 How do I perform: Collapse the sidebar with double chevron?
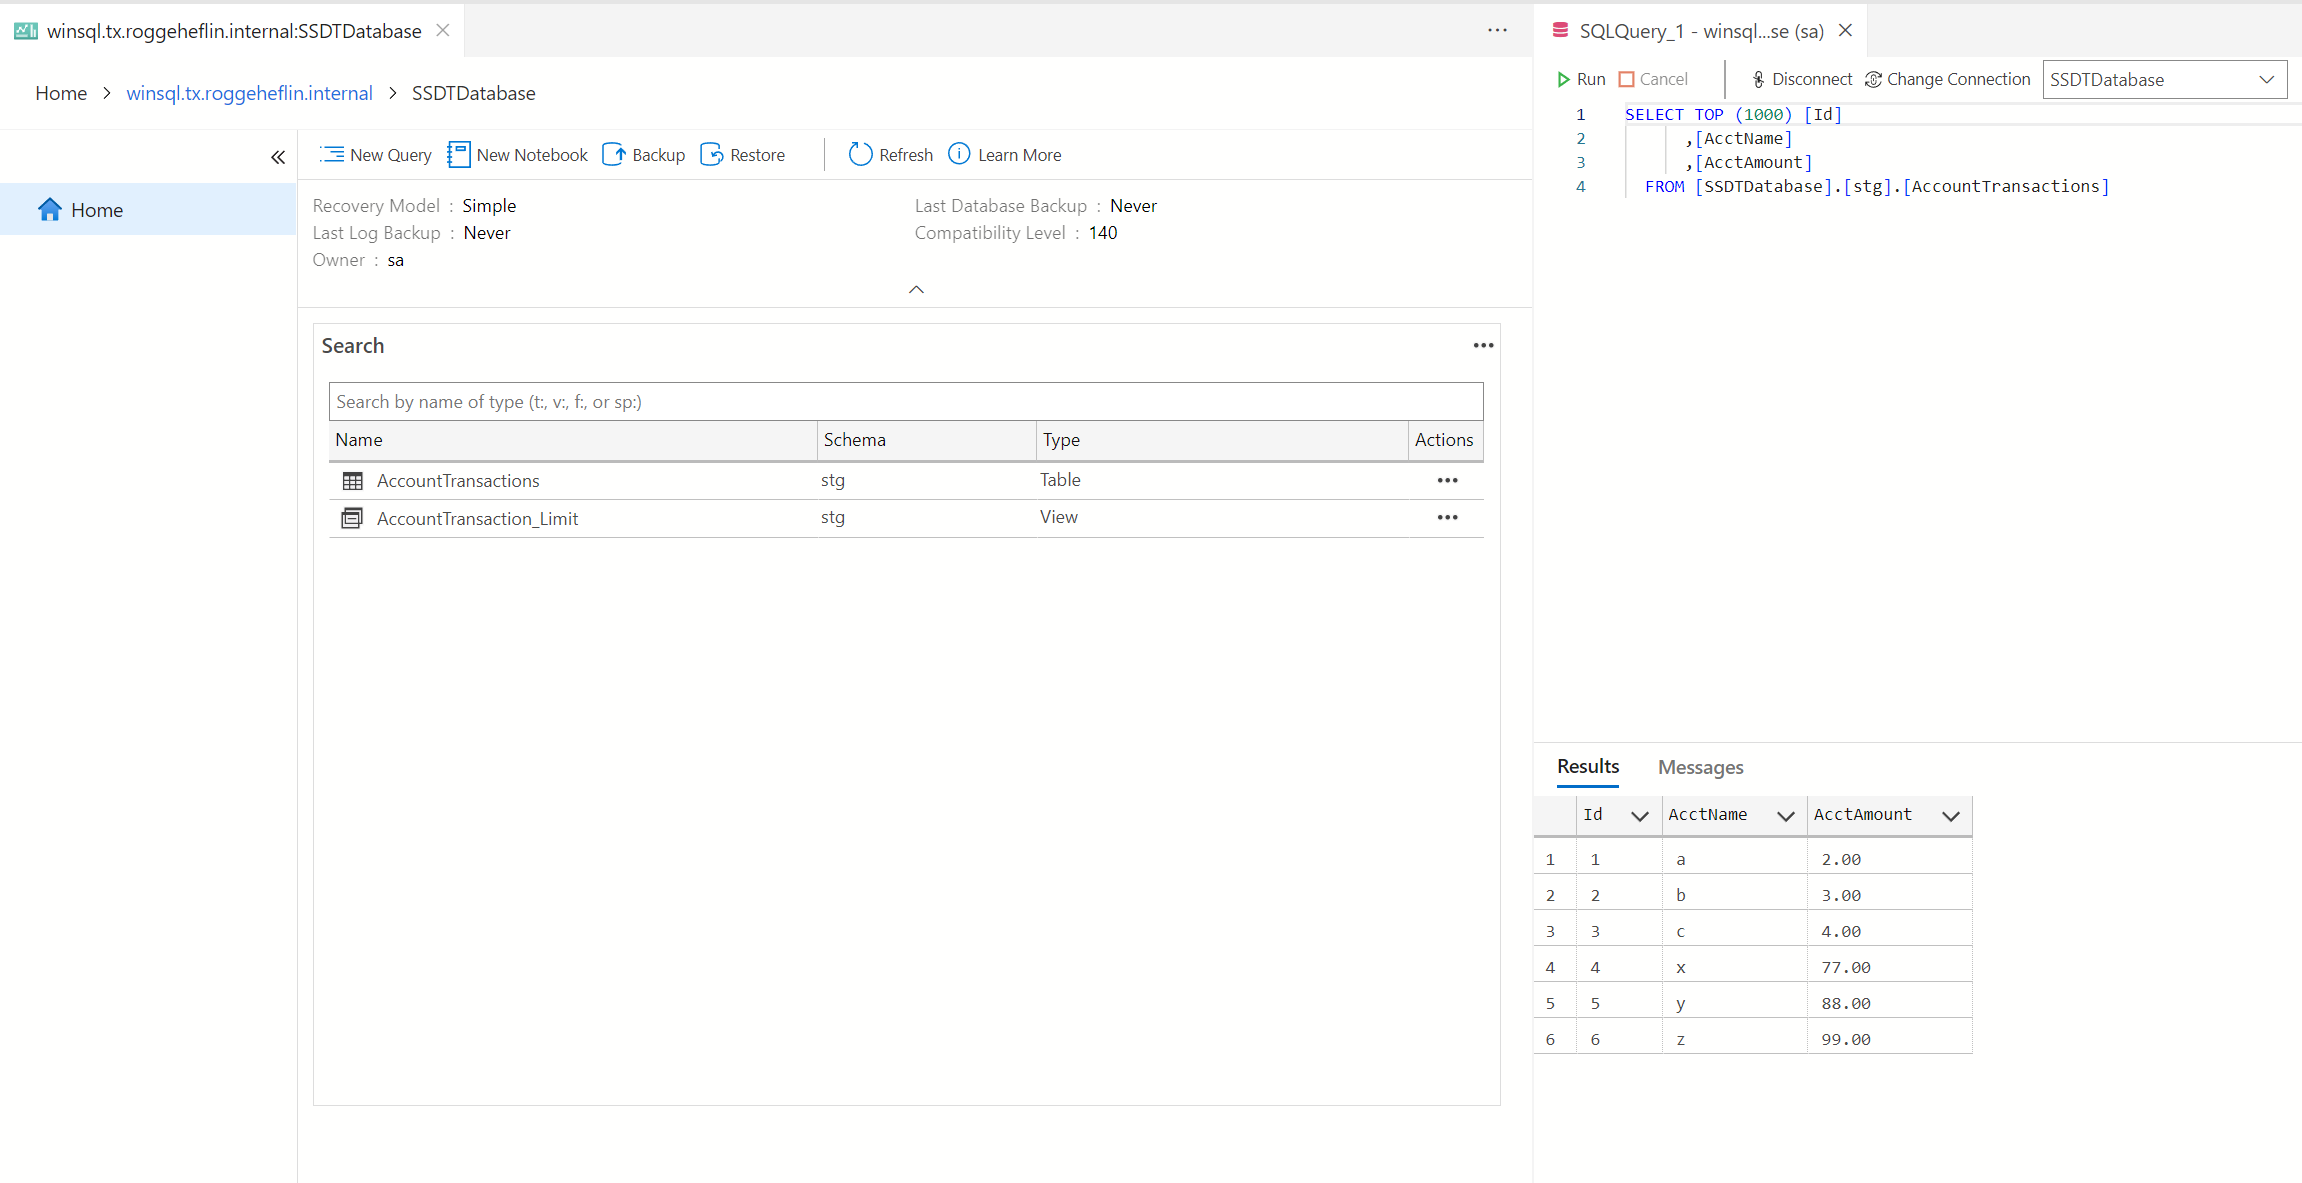point(278,157)
